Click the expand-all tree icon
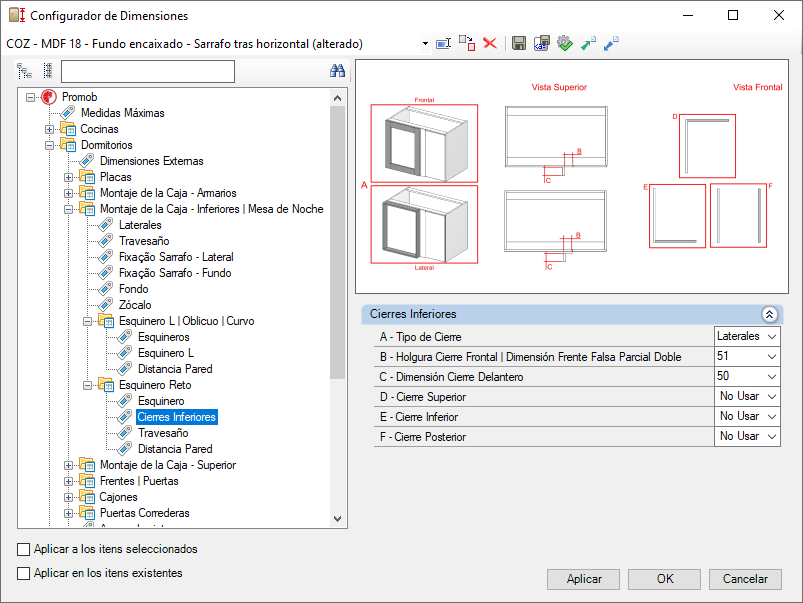Screen dimensions: 803x603 pyautogui.click(x=25, y=71)
